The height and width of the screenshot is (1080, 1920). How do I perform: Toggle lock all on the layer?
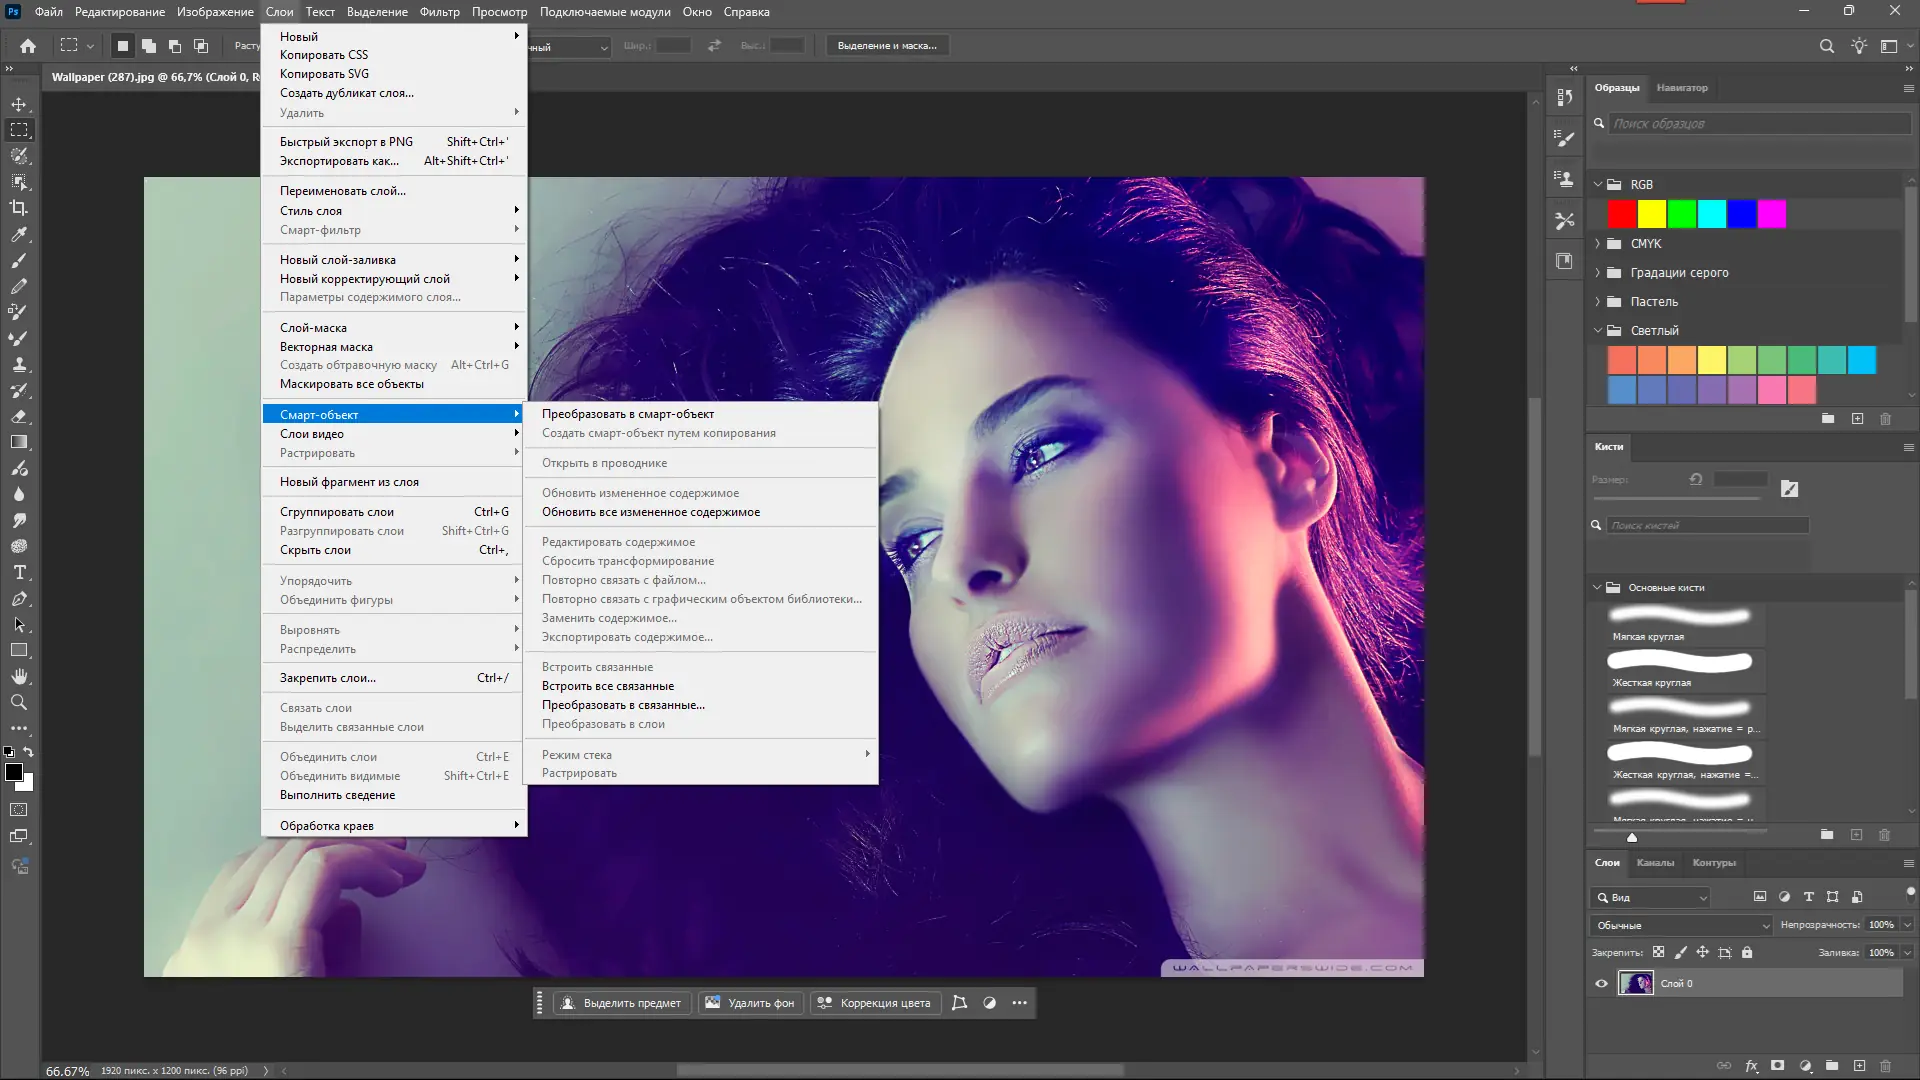point(1747,953)
